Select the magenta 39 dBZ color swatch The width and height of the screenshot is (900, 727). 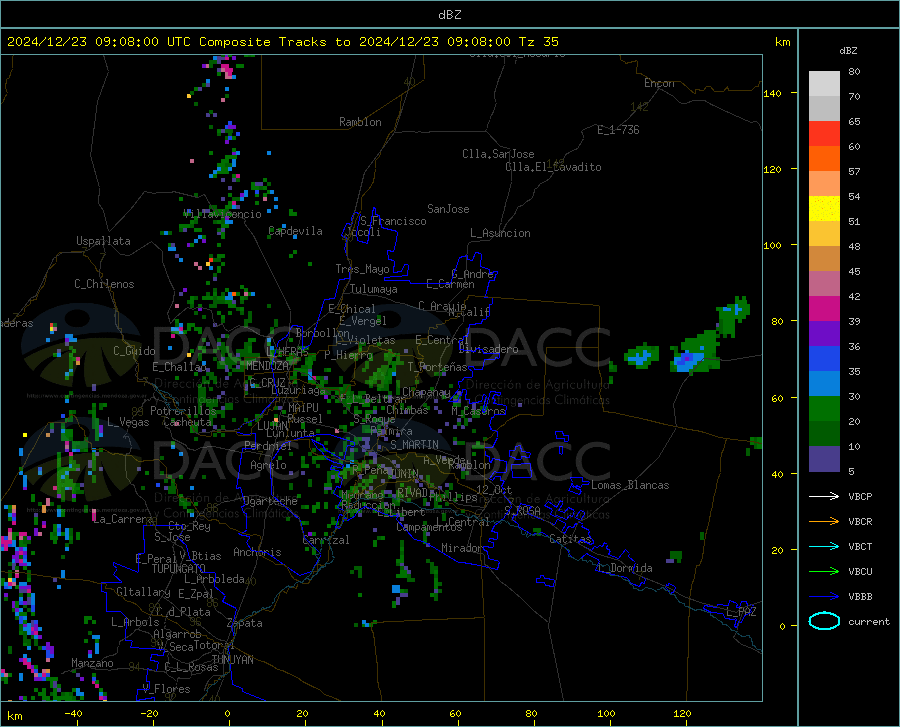[x=824, y=309]
